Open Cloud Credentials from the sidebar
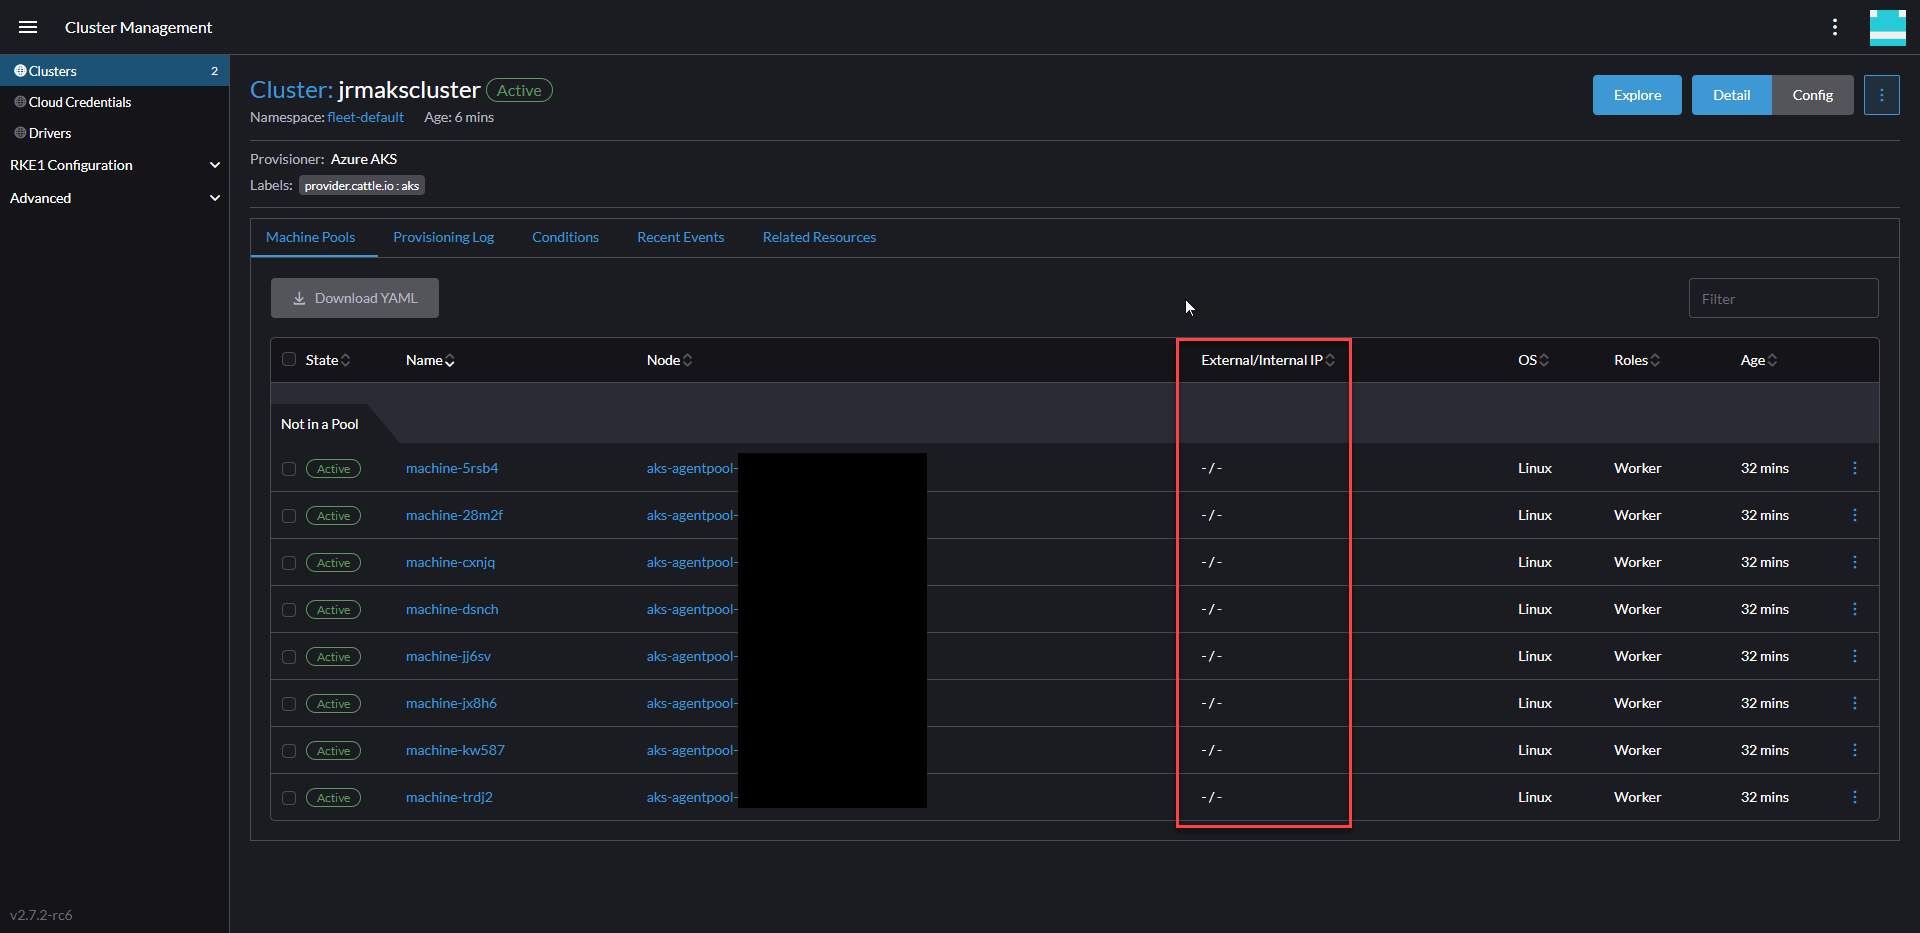 click(x=79, y=101)
